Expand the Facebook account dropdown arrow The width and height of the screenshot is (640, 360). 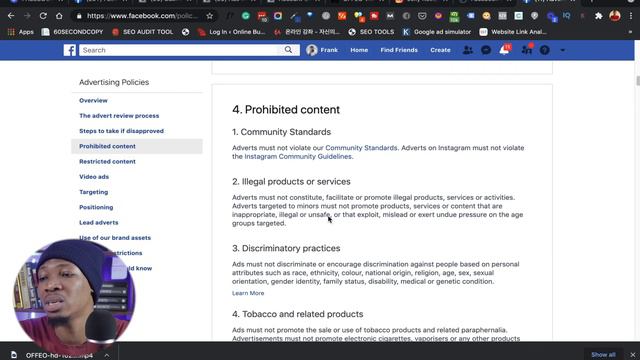coord(562,50)
